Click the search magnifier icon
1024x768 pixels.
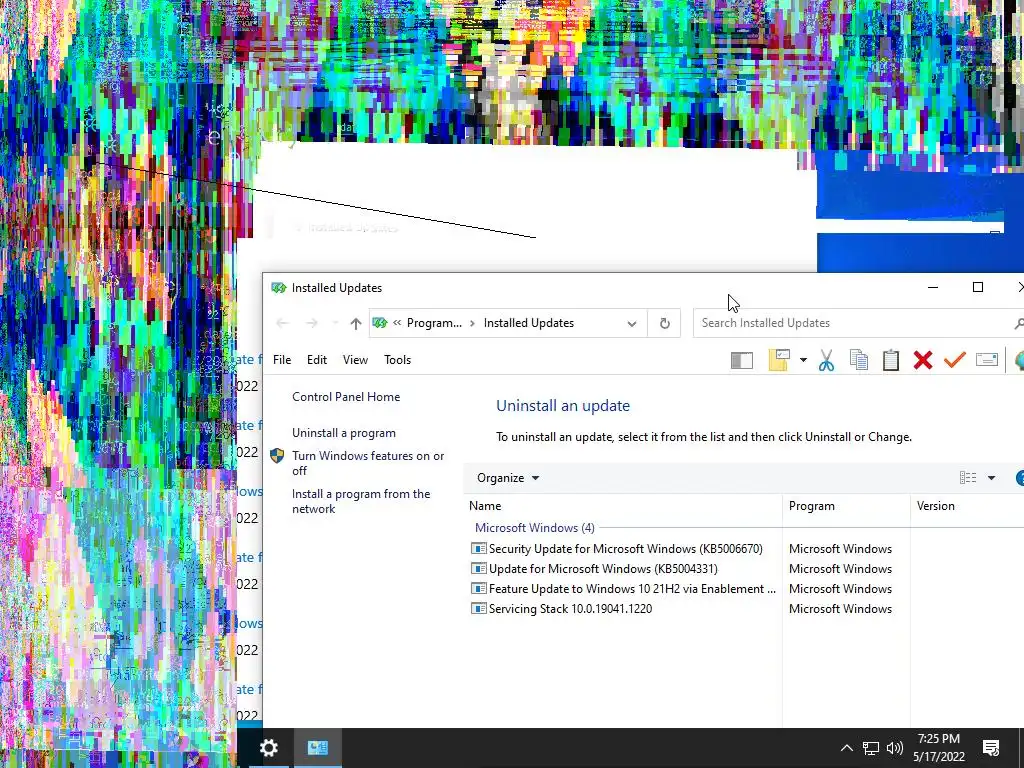[x=1018, y=323]
